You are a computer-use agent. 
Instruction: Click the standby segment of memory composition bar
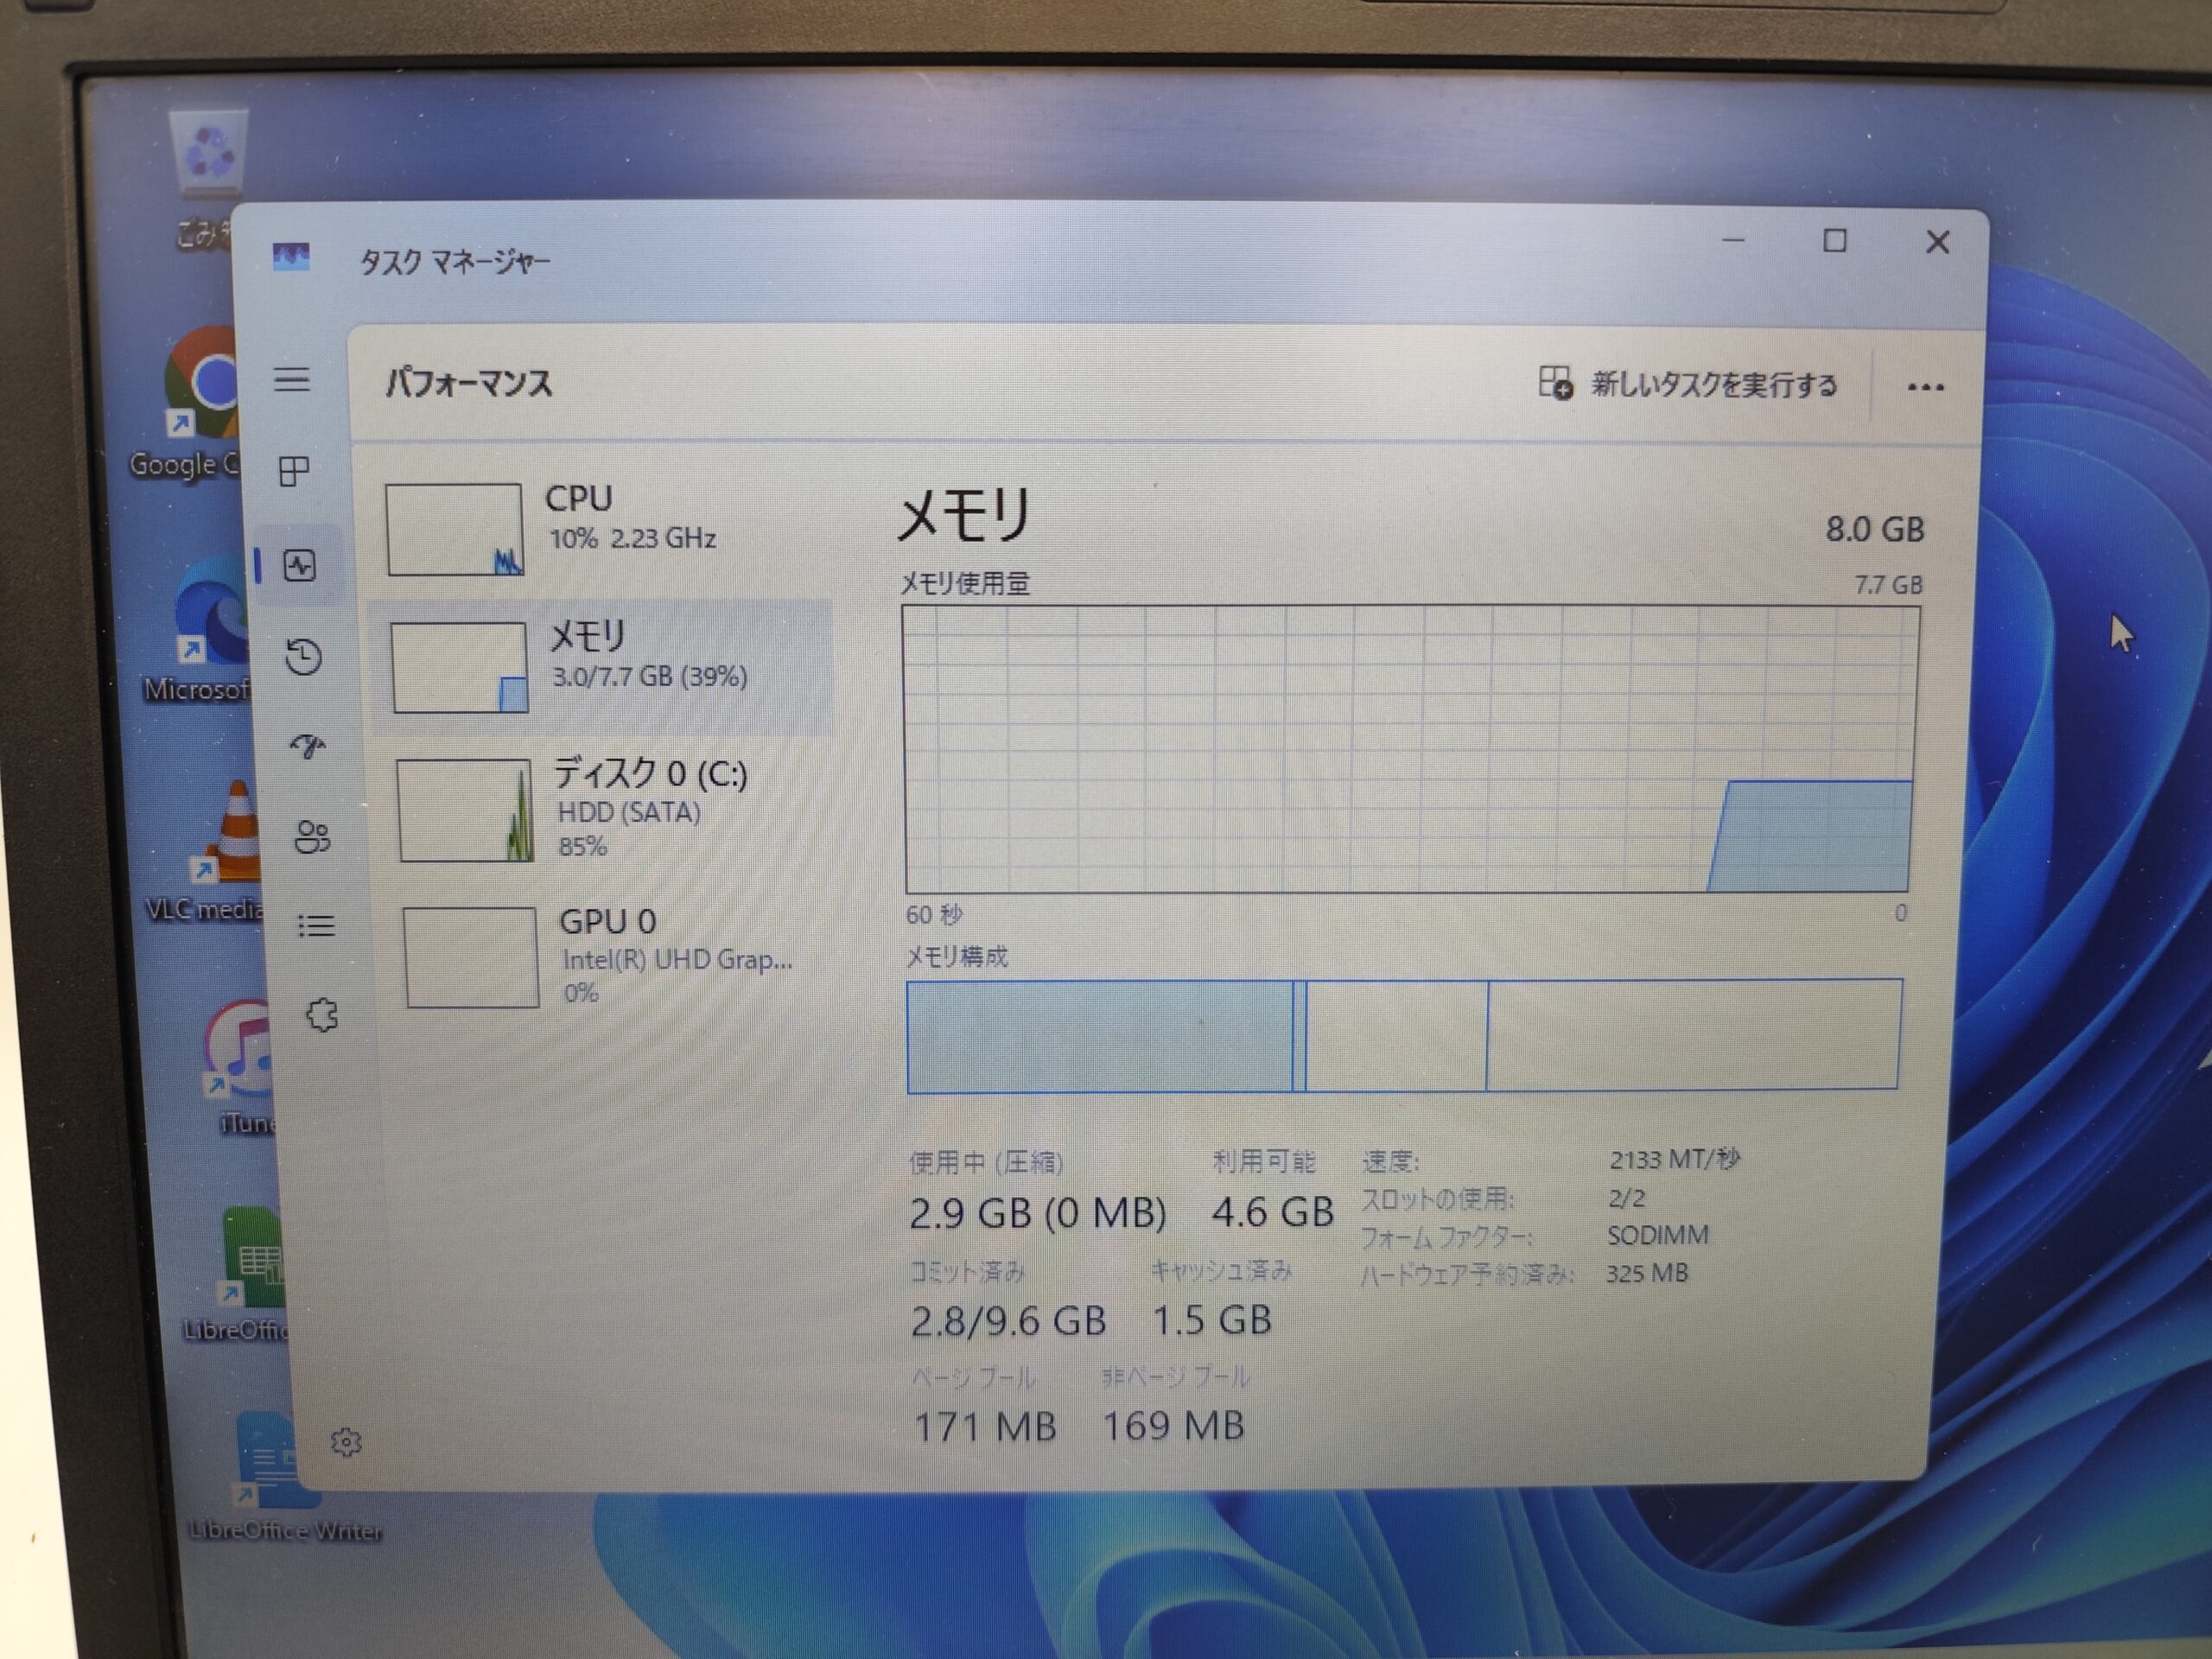pos(1396,1036)
